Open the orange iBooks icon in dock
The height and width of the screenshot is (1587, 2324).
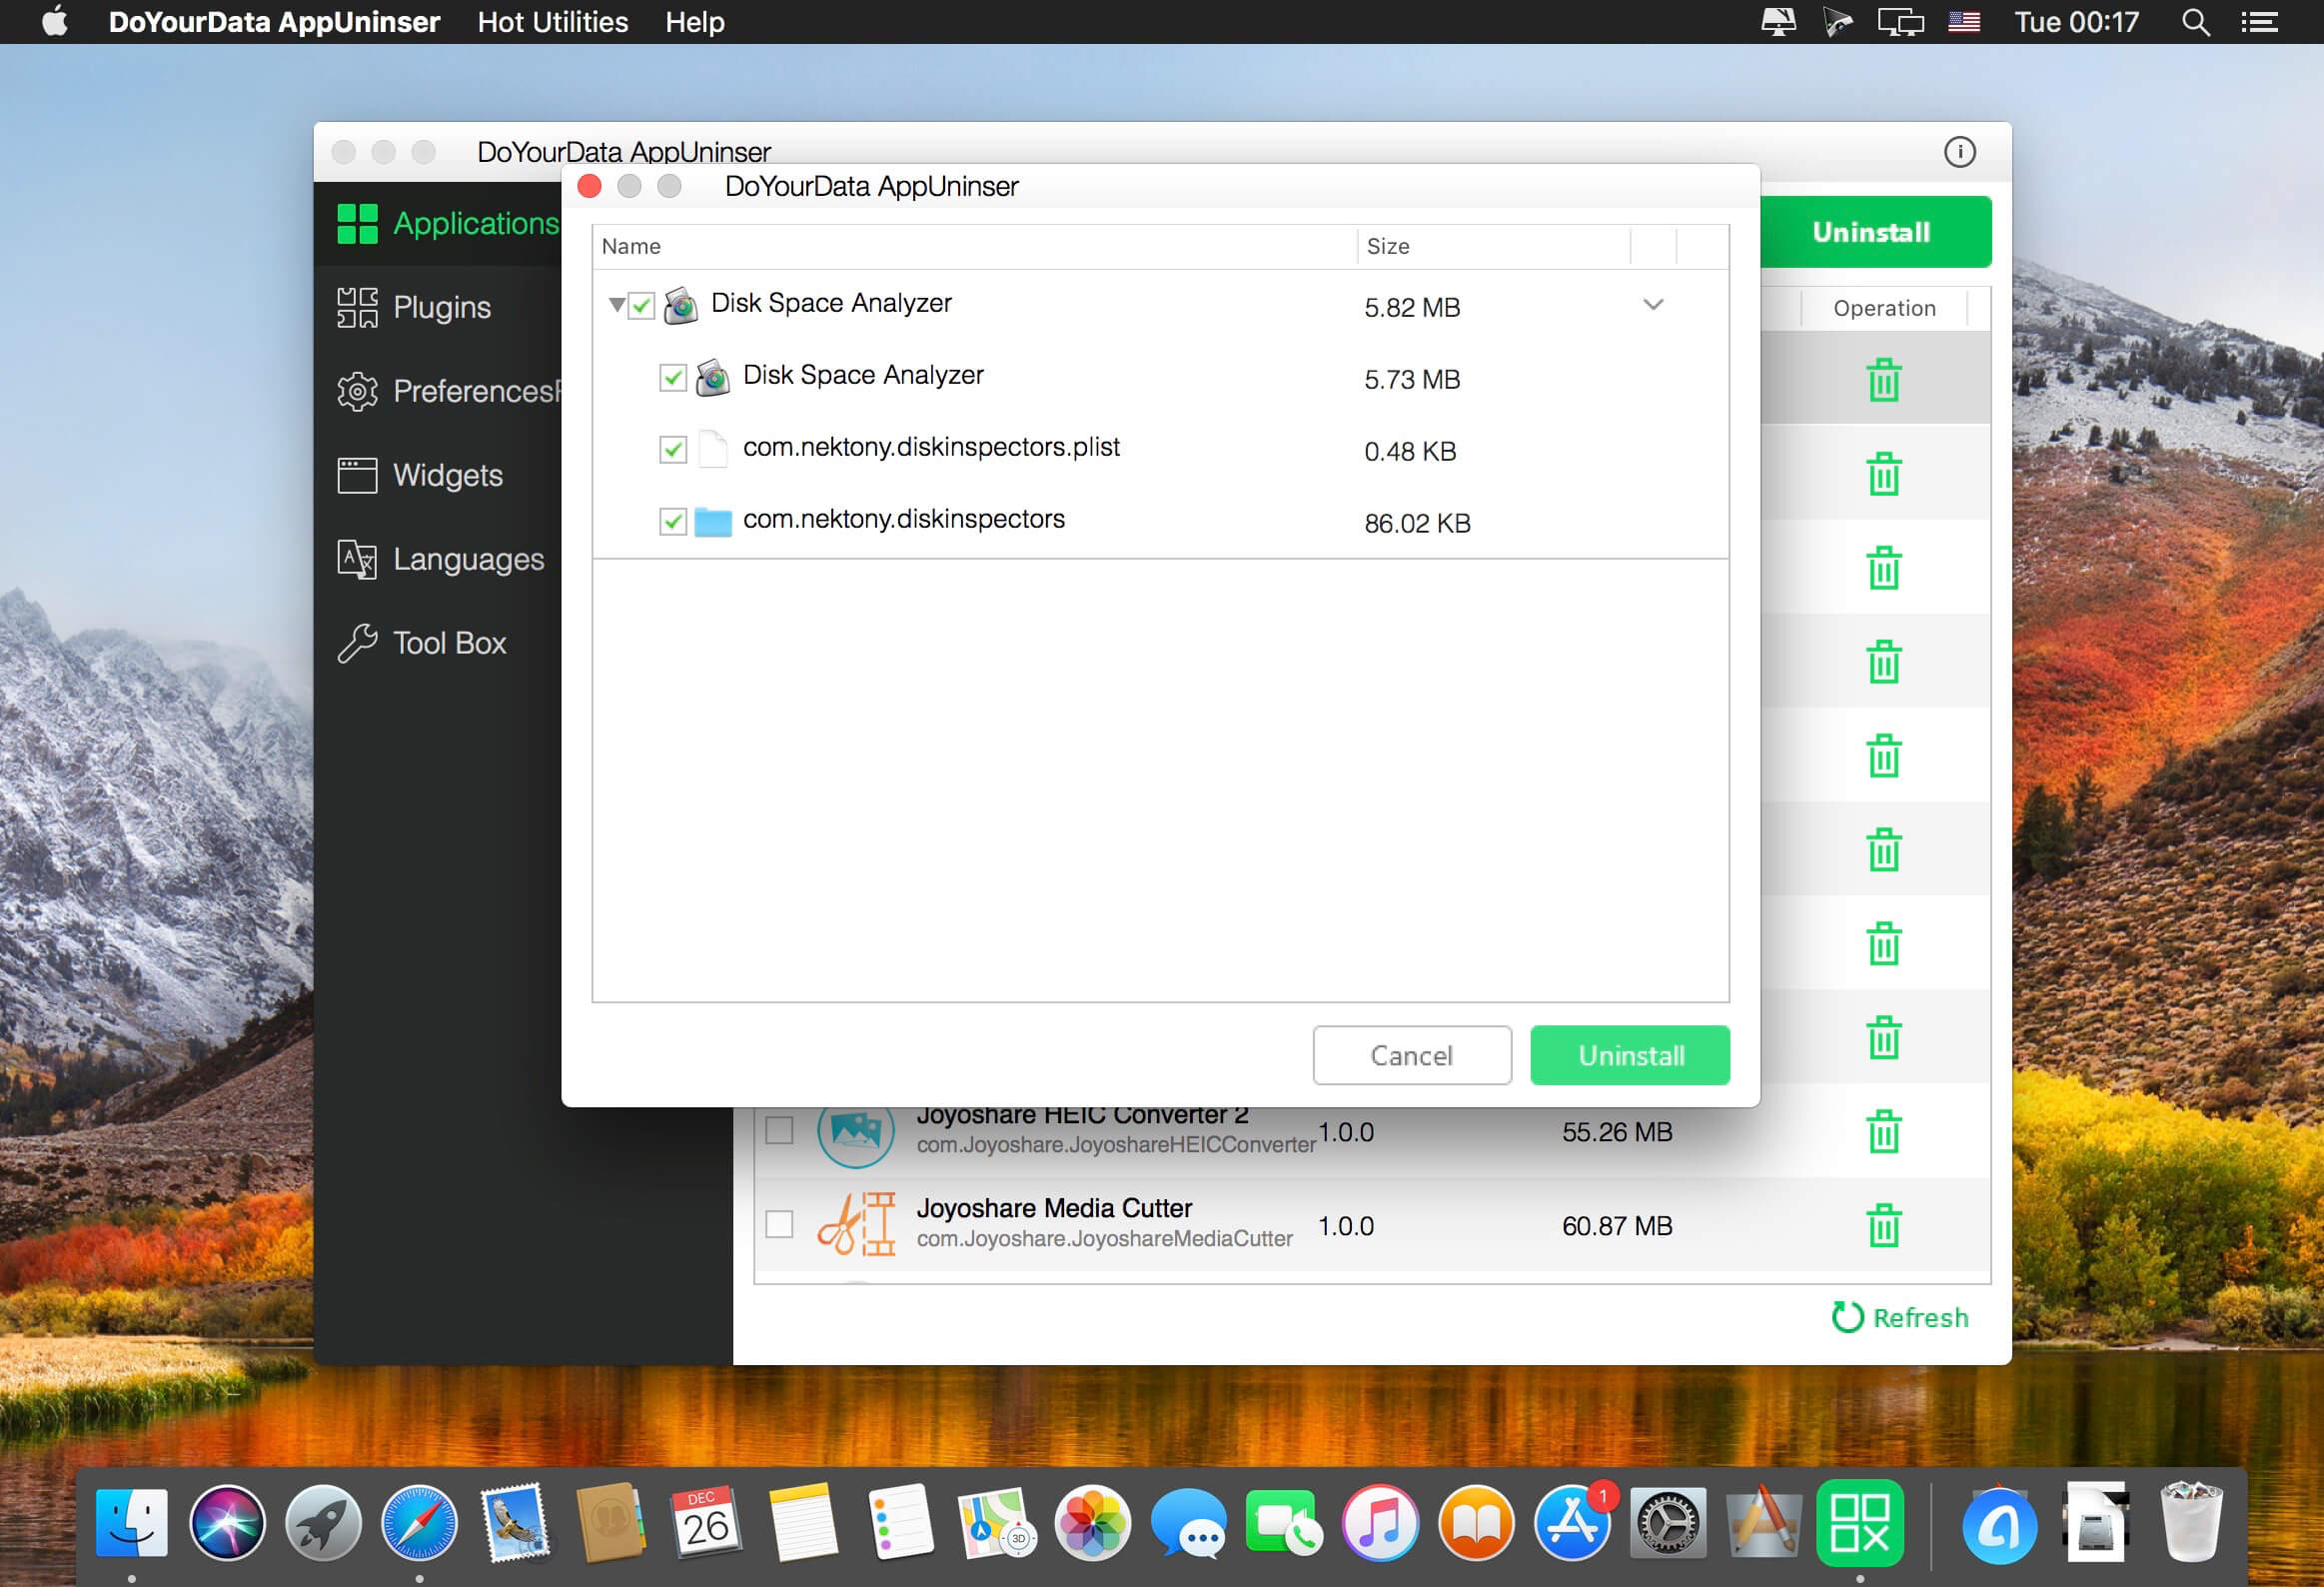[x=1476, y=1522]
